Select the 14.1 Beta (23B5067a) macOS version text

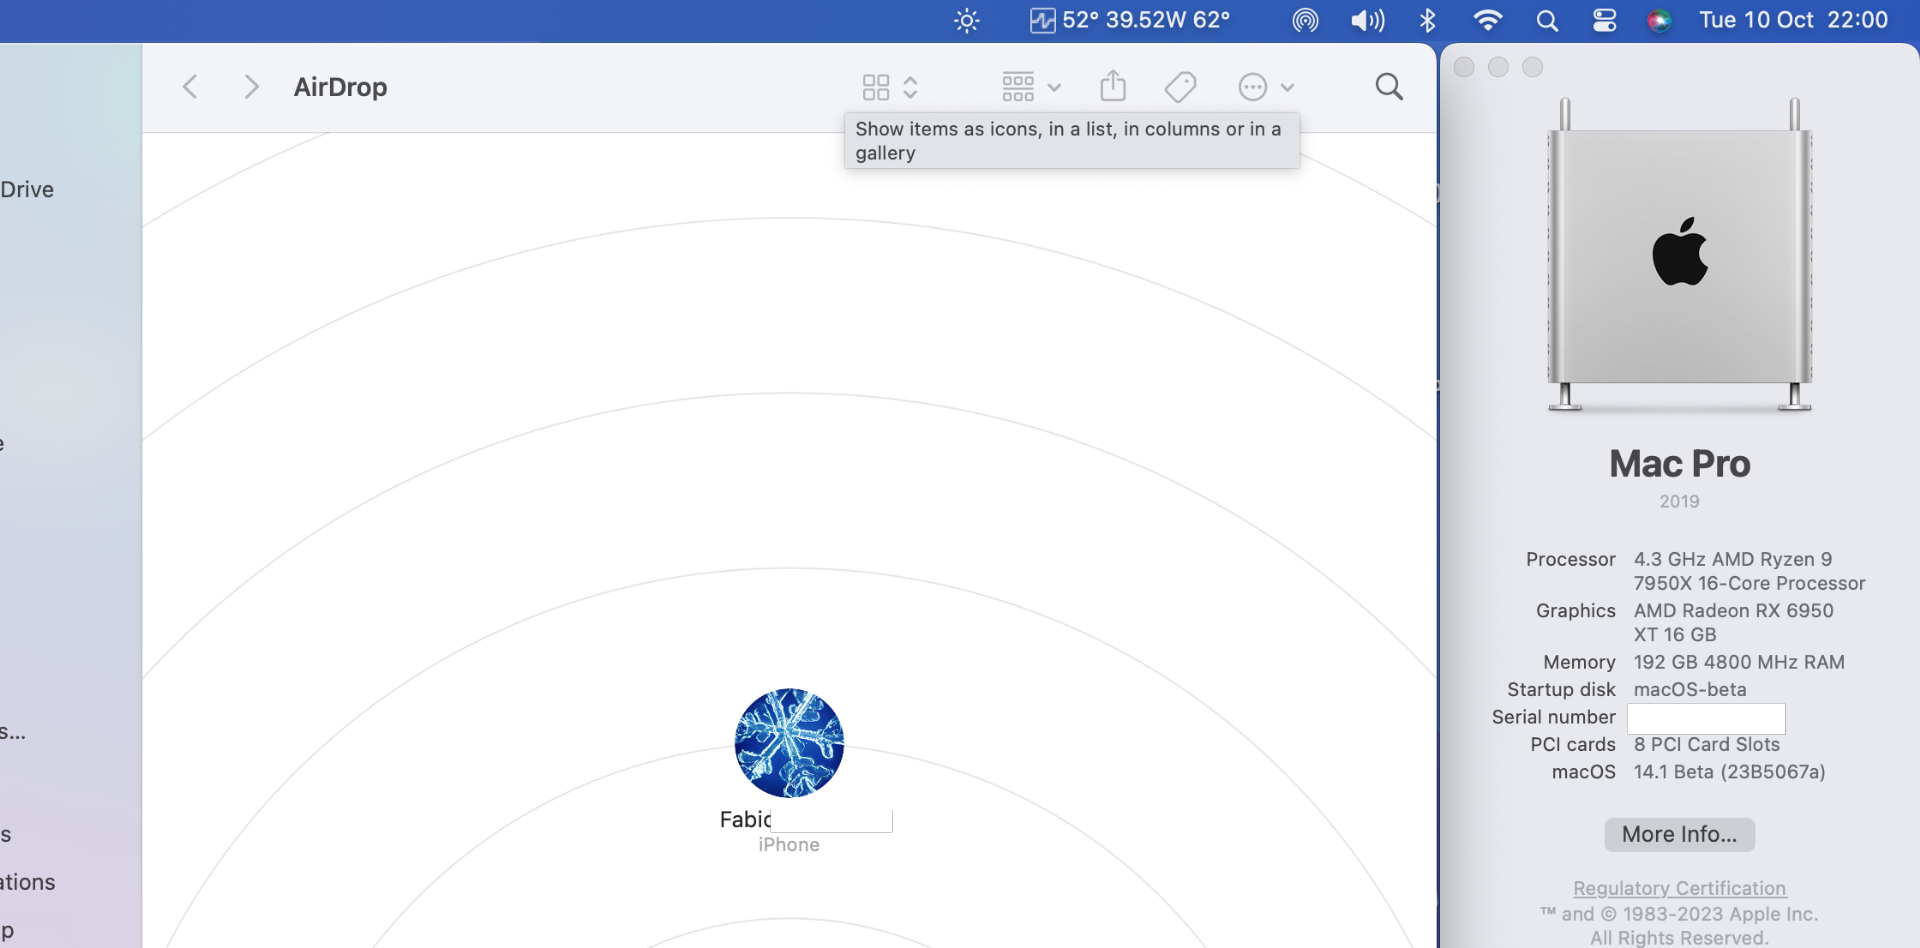1730,772
